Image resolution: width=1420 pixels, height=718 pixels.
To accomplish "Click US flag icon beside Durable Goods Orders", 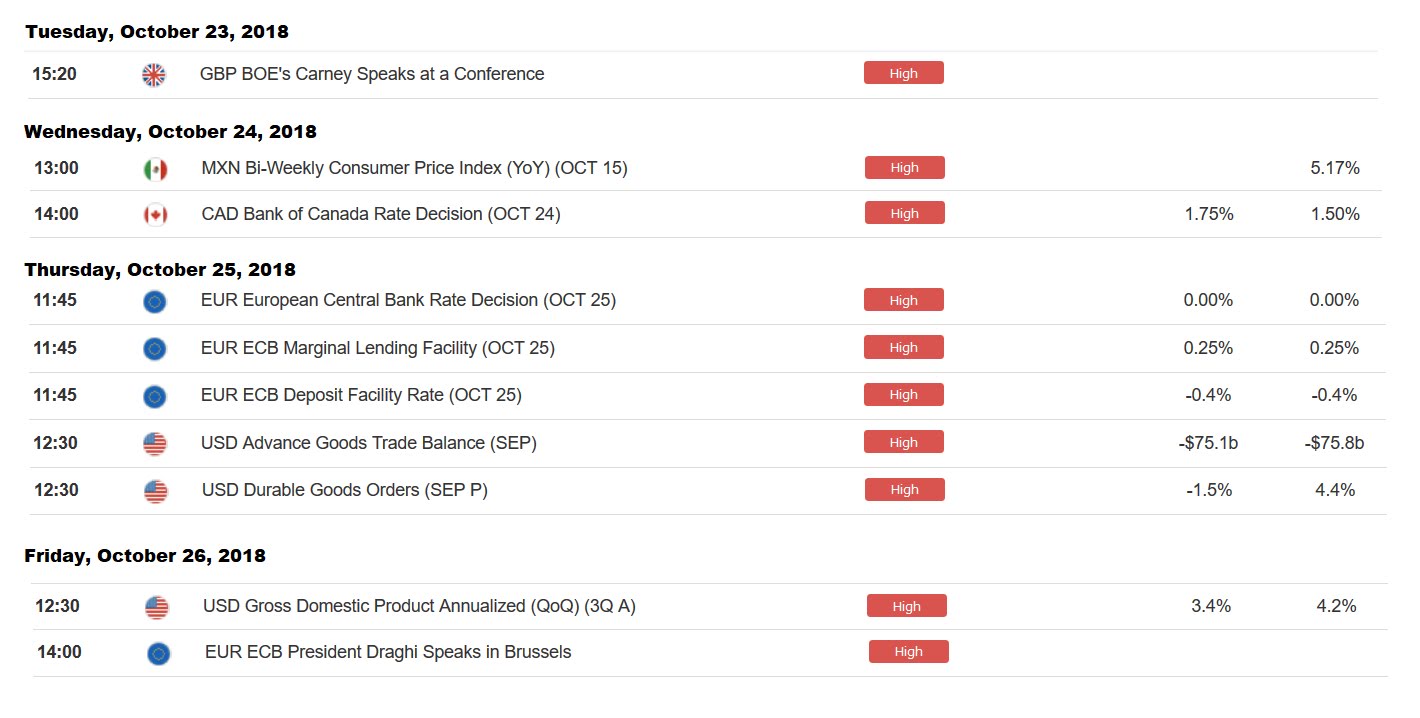I will coord(155,491).
